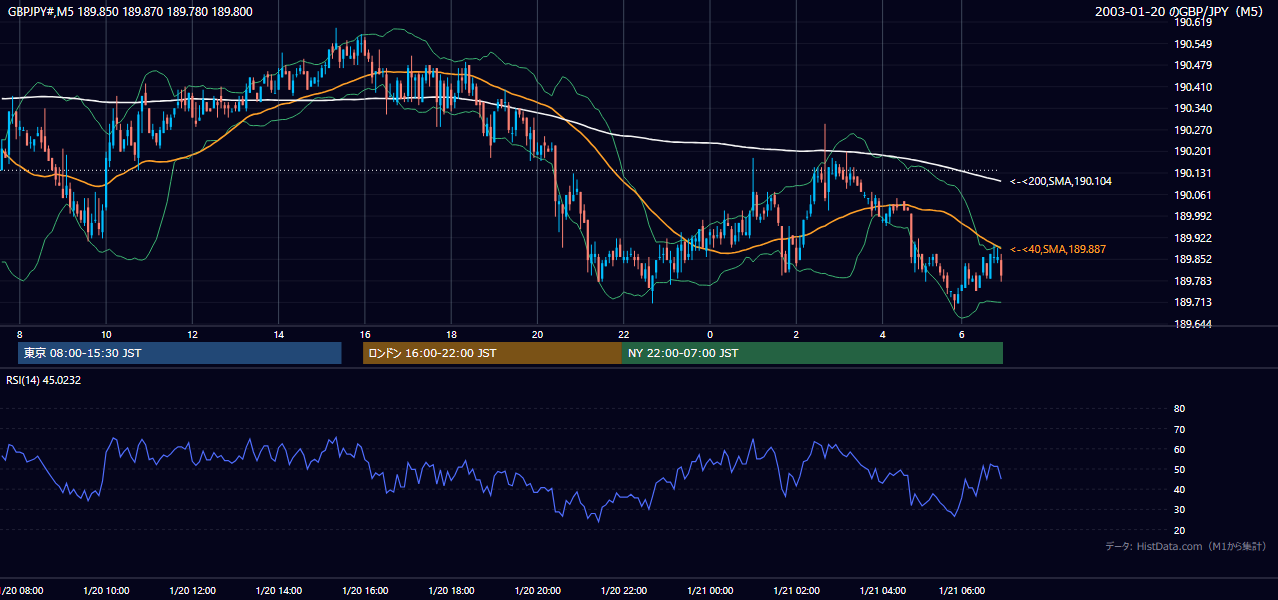The height and width of the screenshot is (600, 1278).
Task: Click RSI axis level 20
Action: [1180, 530]
